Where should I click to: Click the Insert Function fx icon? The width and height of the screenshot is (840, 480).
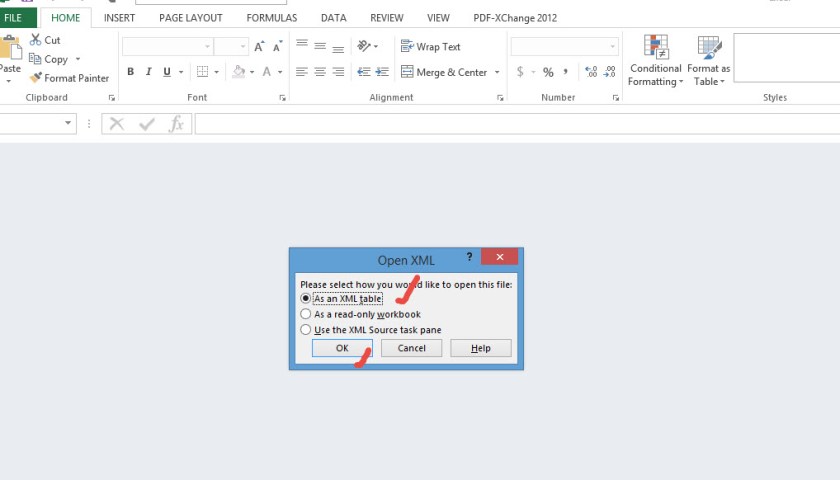click(176, 124)
